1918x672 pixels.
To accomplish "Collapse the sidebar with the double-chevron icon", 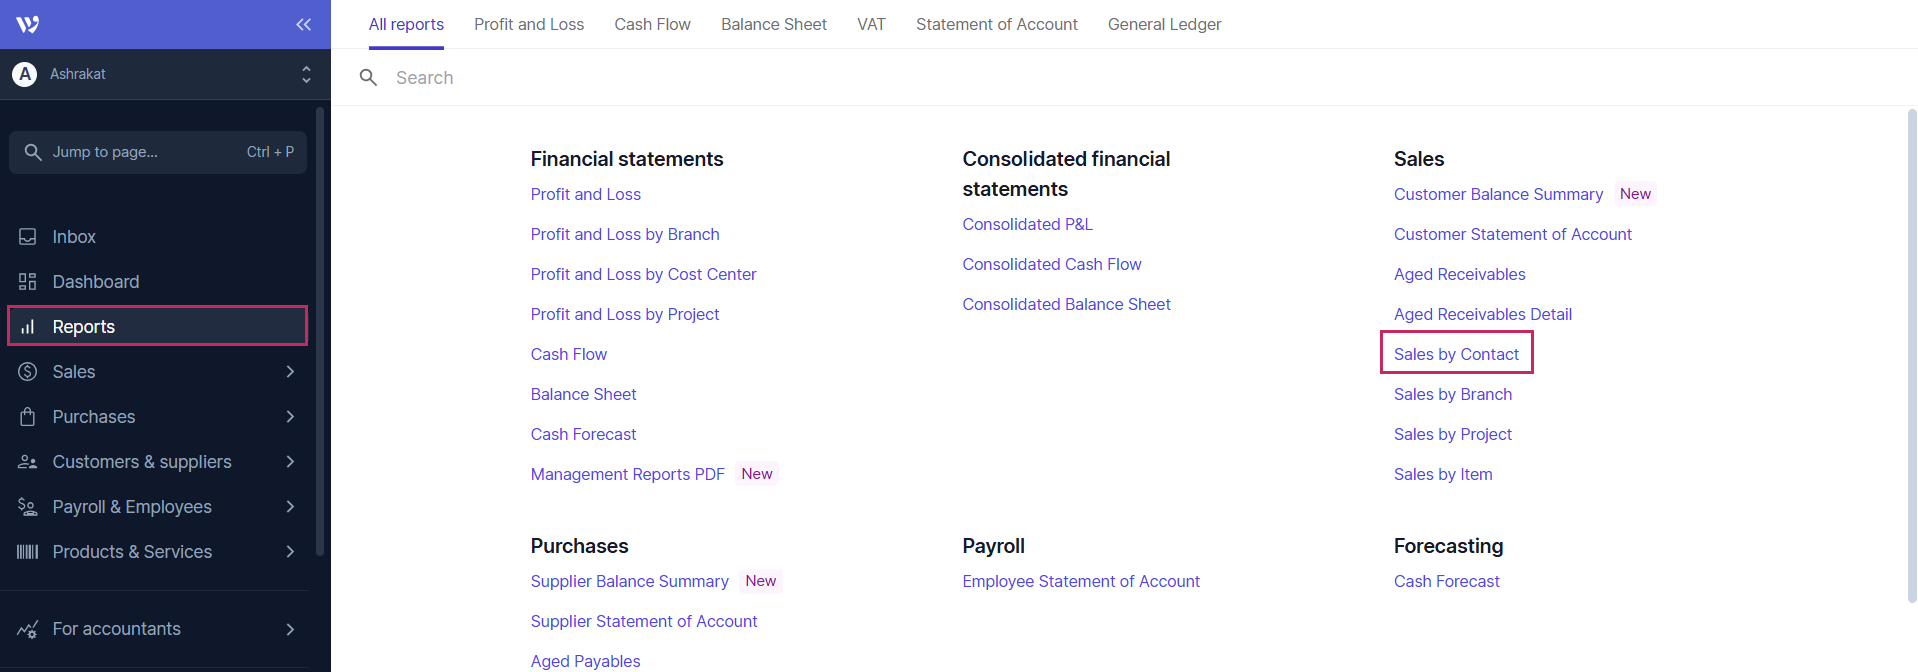I will pyautogui.click(x=303, y=24).
